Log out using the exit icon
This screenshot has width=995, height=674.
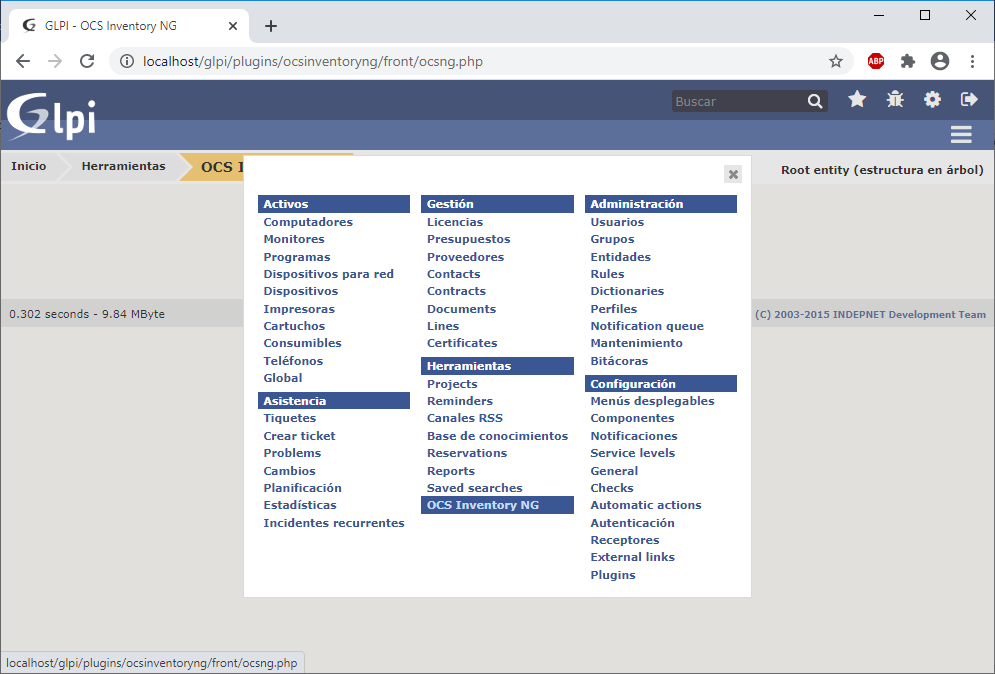(x=969, y=99)
